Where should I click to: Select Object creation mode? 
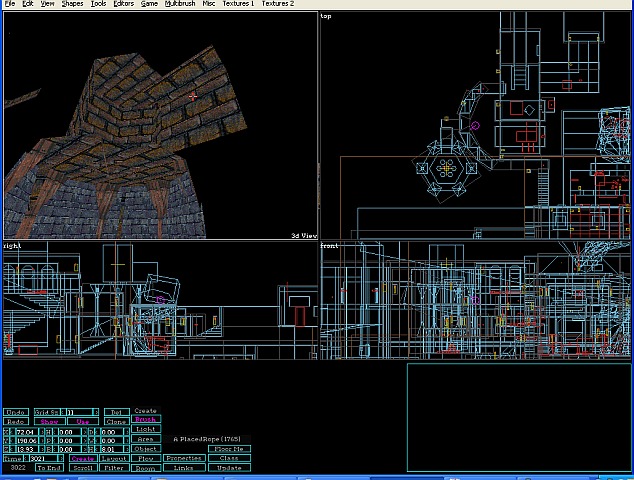coord(145,448)
